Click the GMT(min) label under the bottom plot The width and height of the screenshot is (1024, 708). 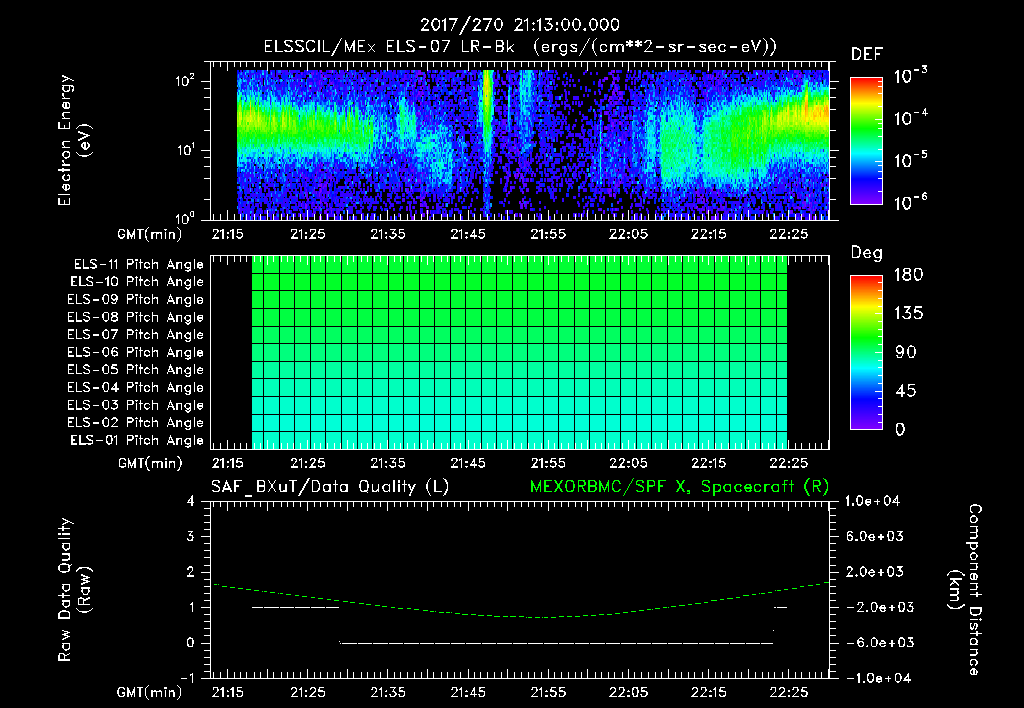click(x=150, y=692)
